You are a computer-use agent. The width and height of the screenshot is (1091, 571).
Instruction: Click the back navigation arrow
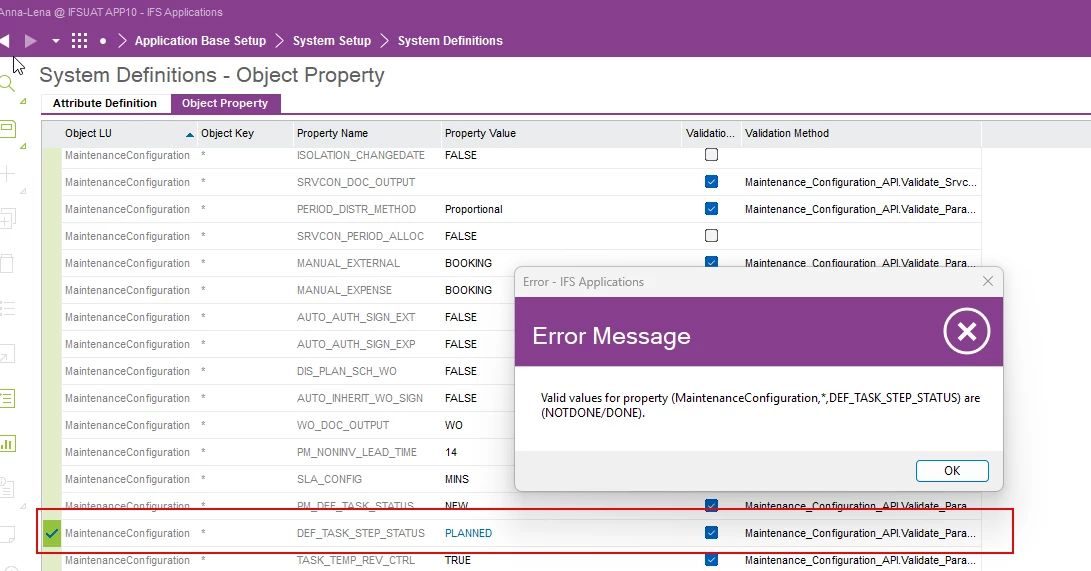pos(5,41)
